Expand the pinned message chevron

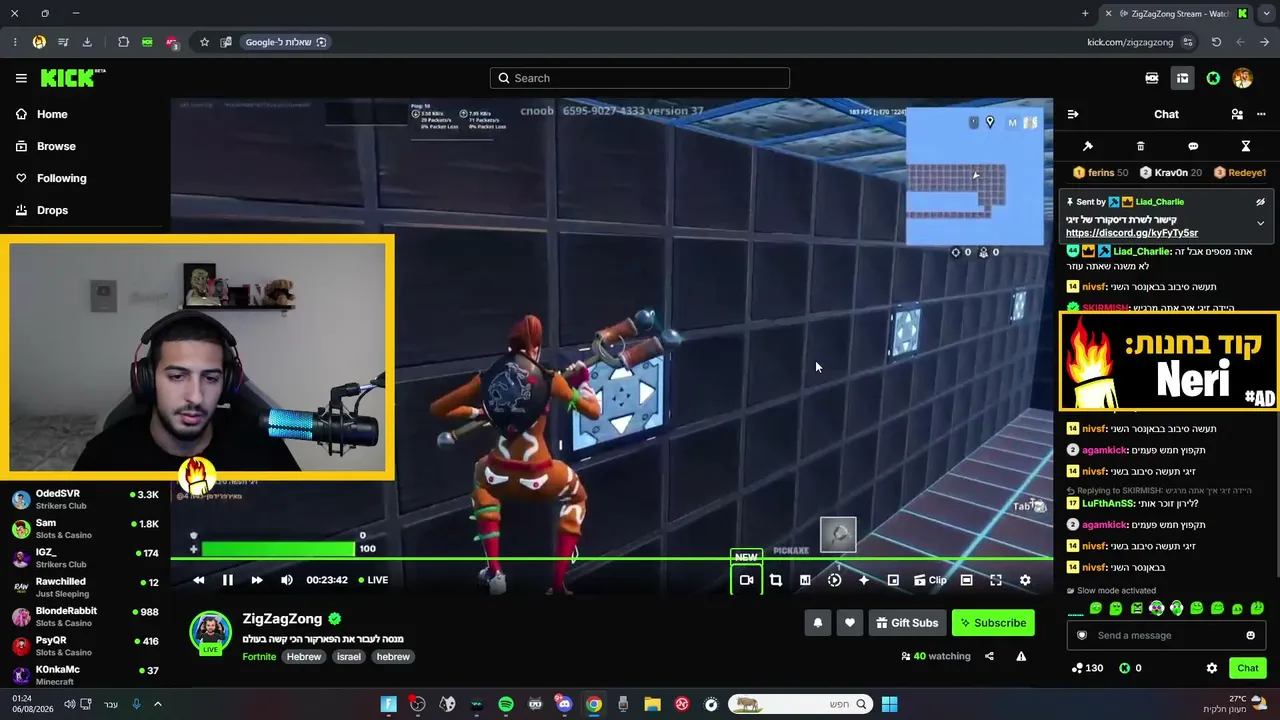click(x=1260, y=223)
